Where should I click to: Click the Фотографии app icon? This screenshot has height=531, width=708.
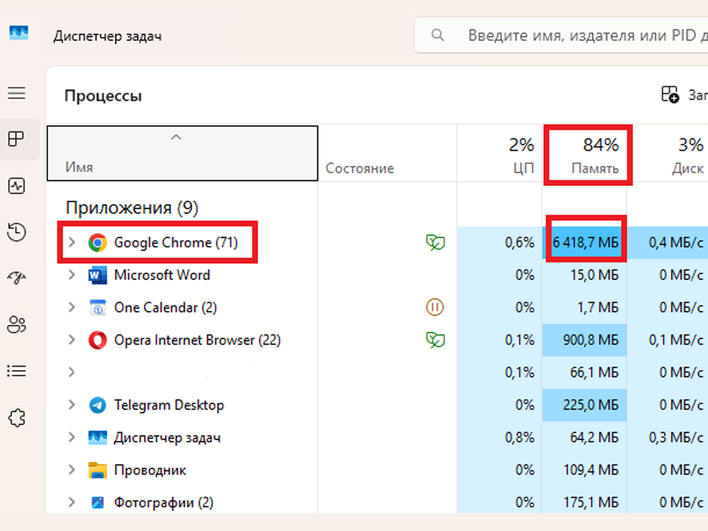pyautogui.click(x=98, y=503)
